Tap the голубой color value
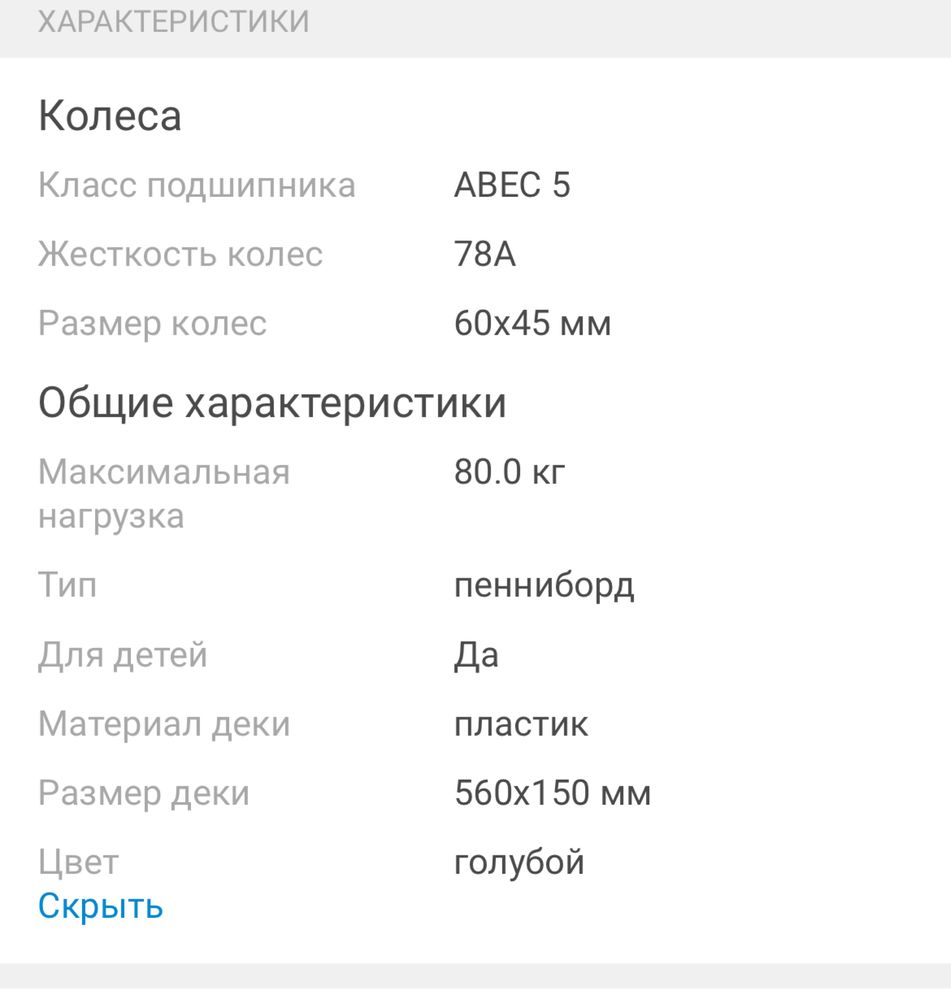The width and height of the screenshot is (951, 1000). (x=519, y=862)
